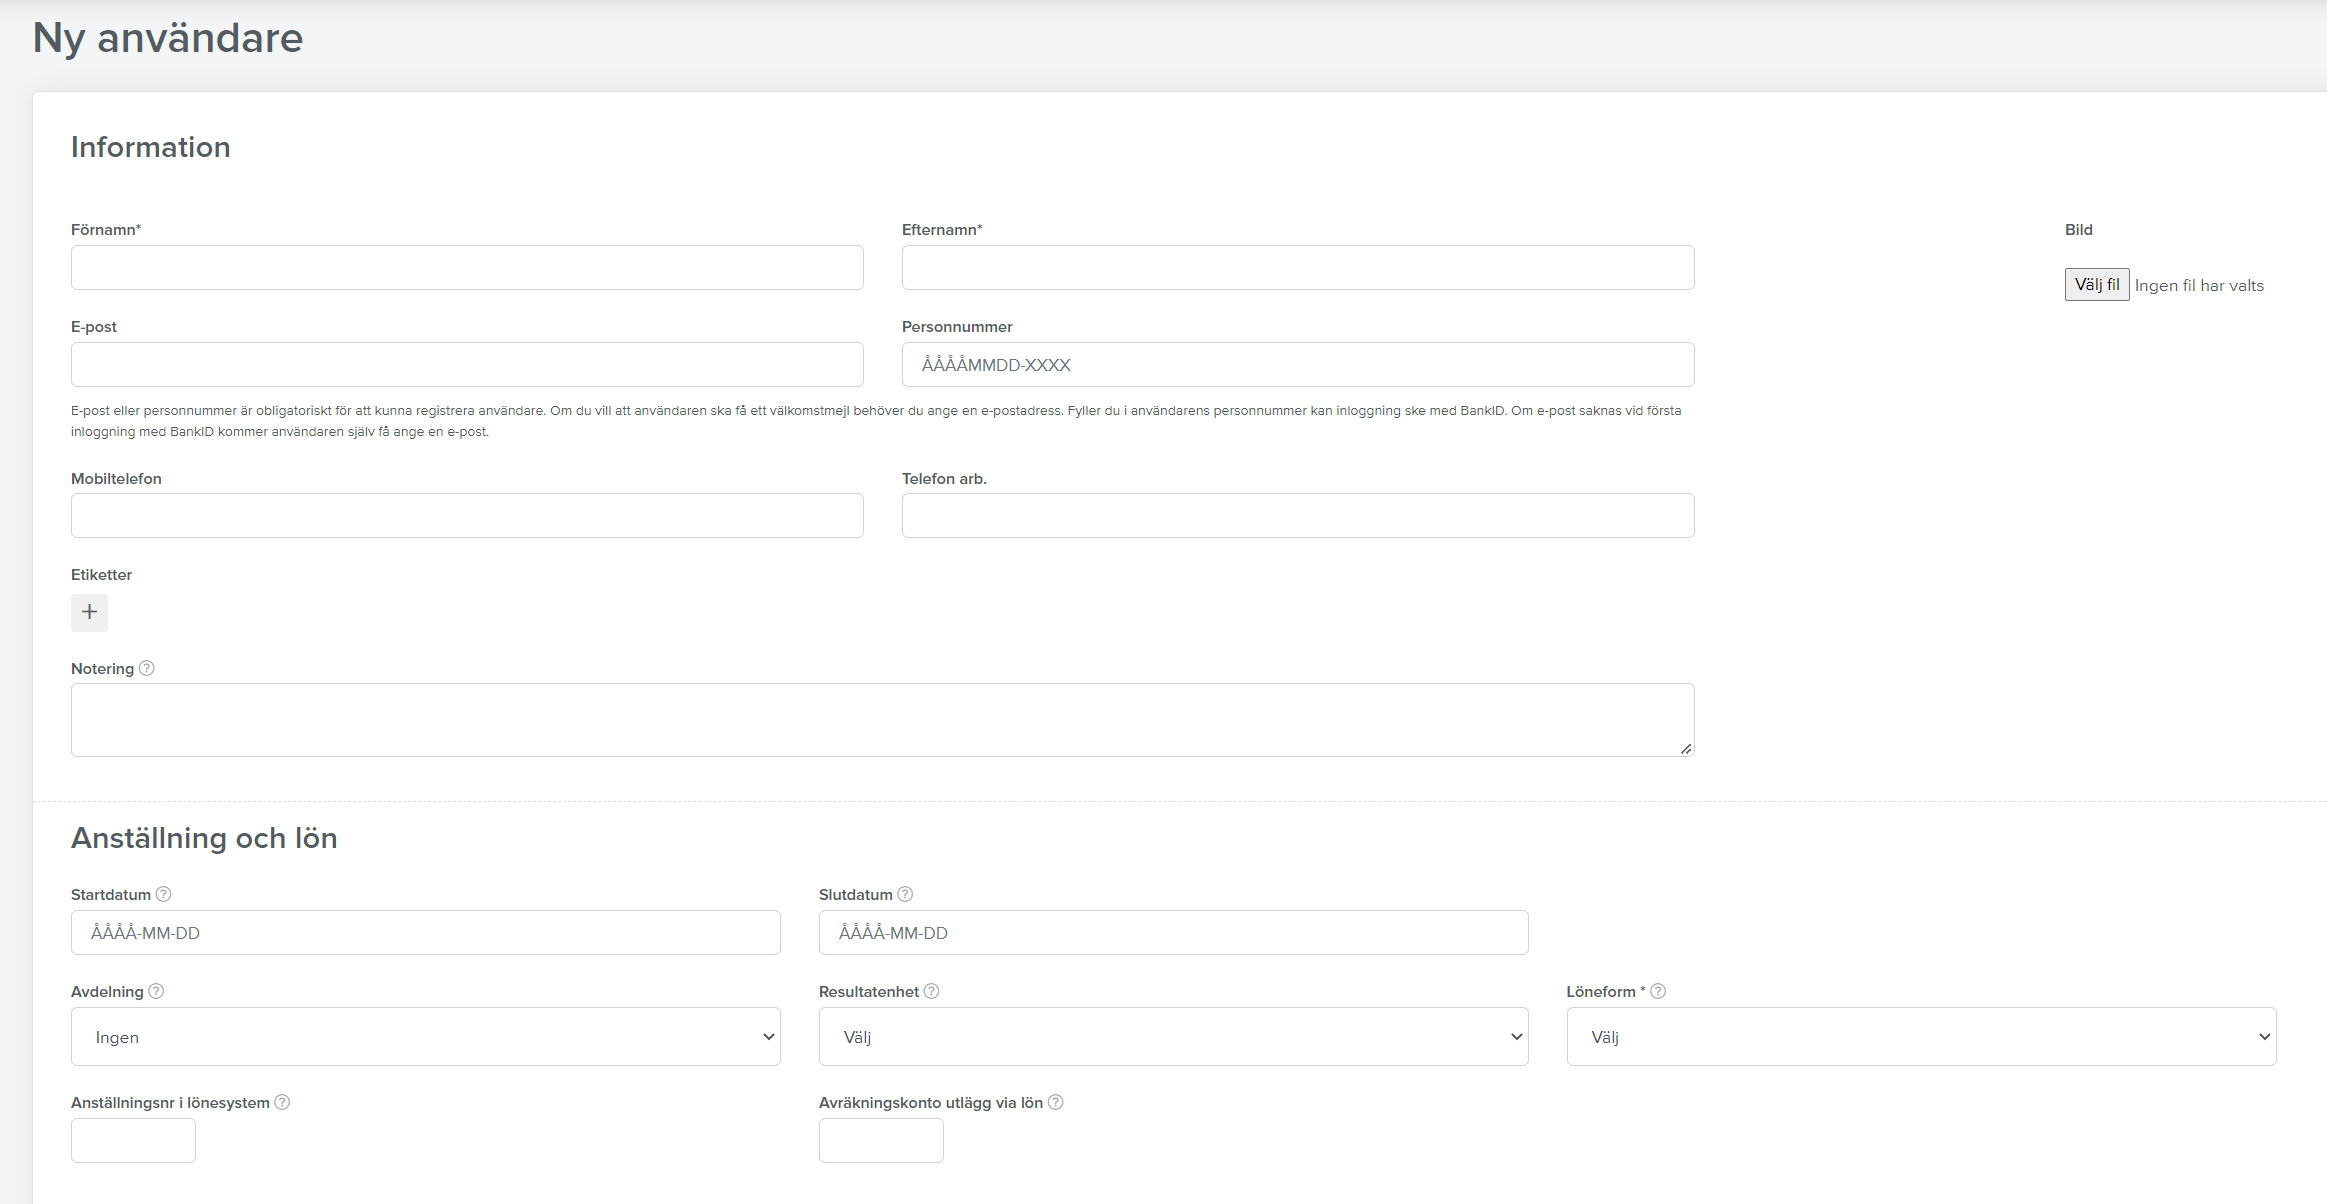Image resolution: width=2327 pixels, height=1204 pixels.
Task: Focus the Mobiltelefon input field
Action: click(467, 516)
